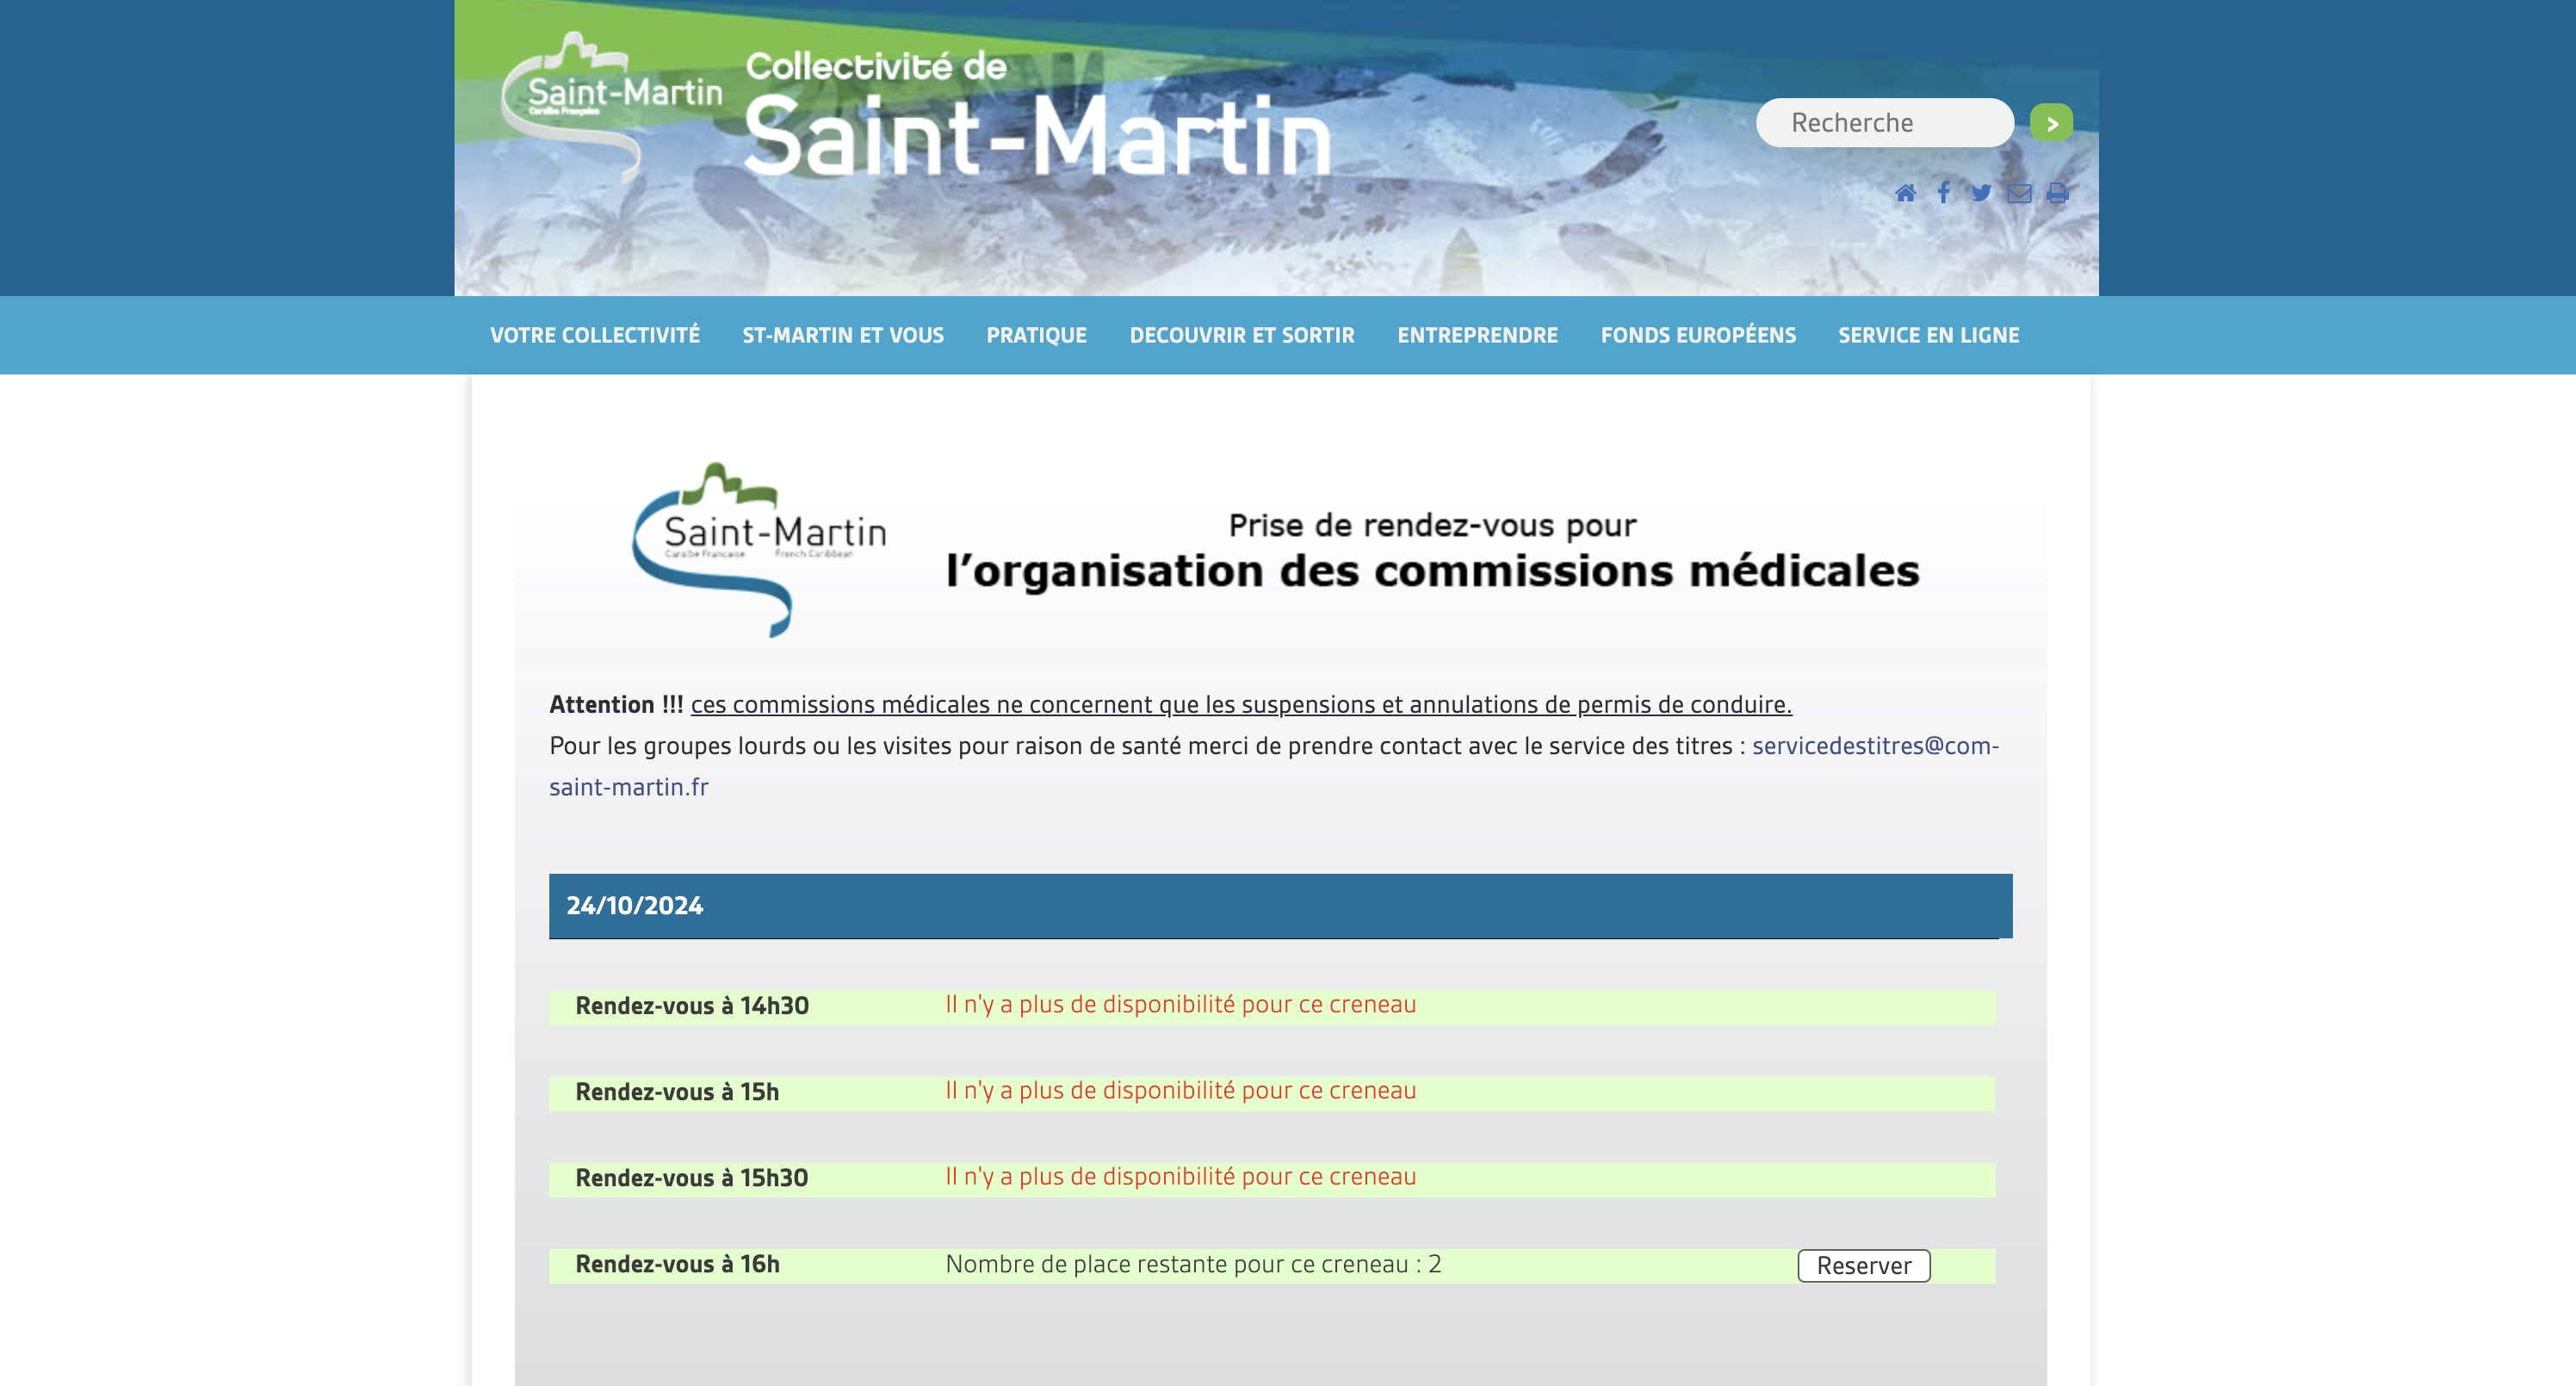
Task: Open the ENTREPRENDRE menu
Action: (x=1477, y=336)
